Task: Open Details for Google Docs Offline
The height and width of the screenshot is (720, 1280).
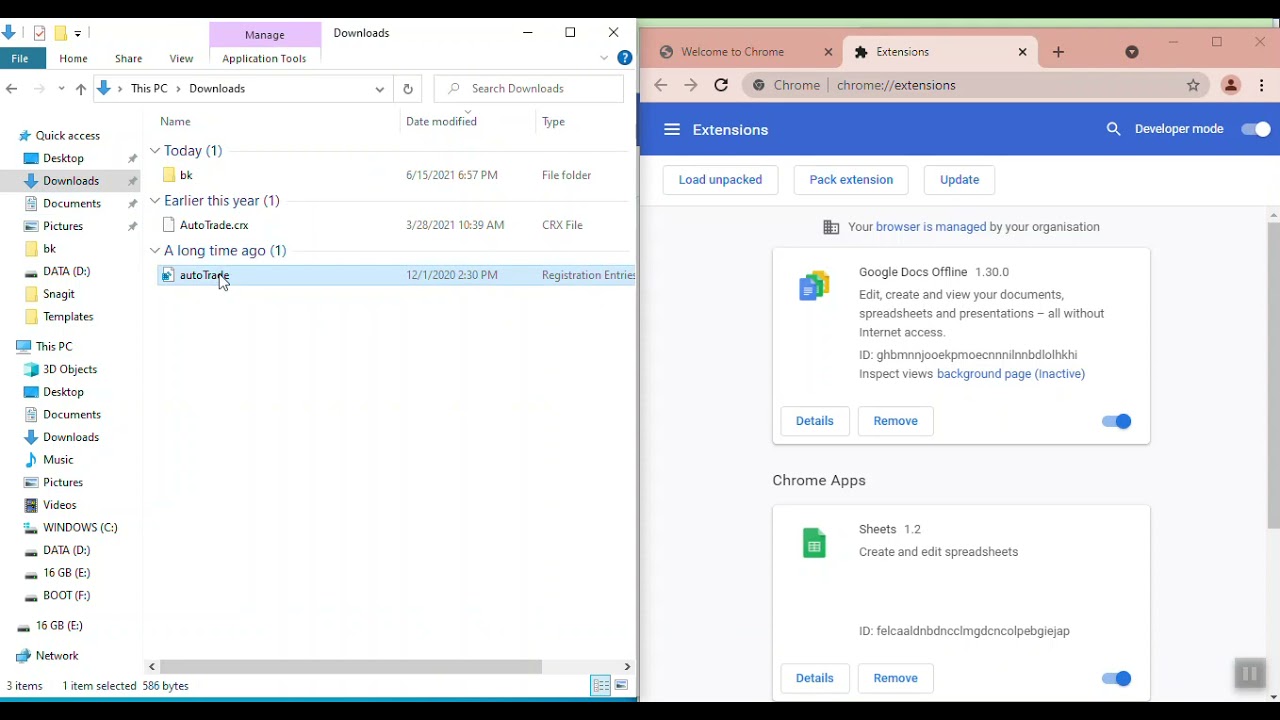Action: coord(814,421)
